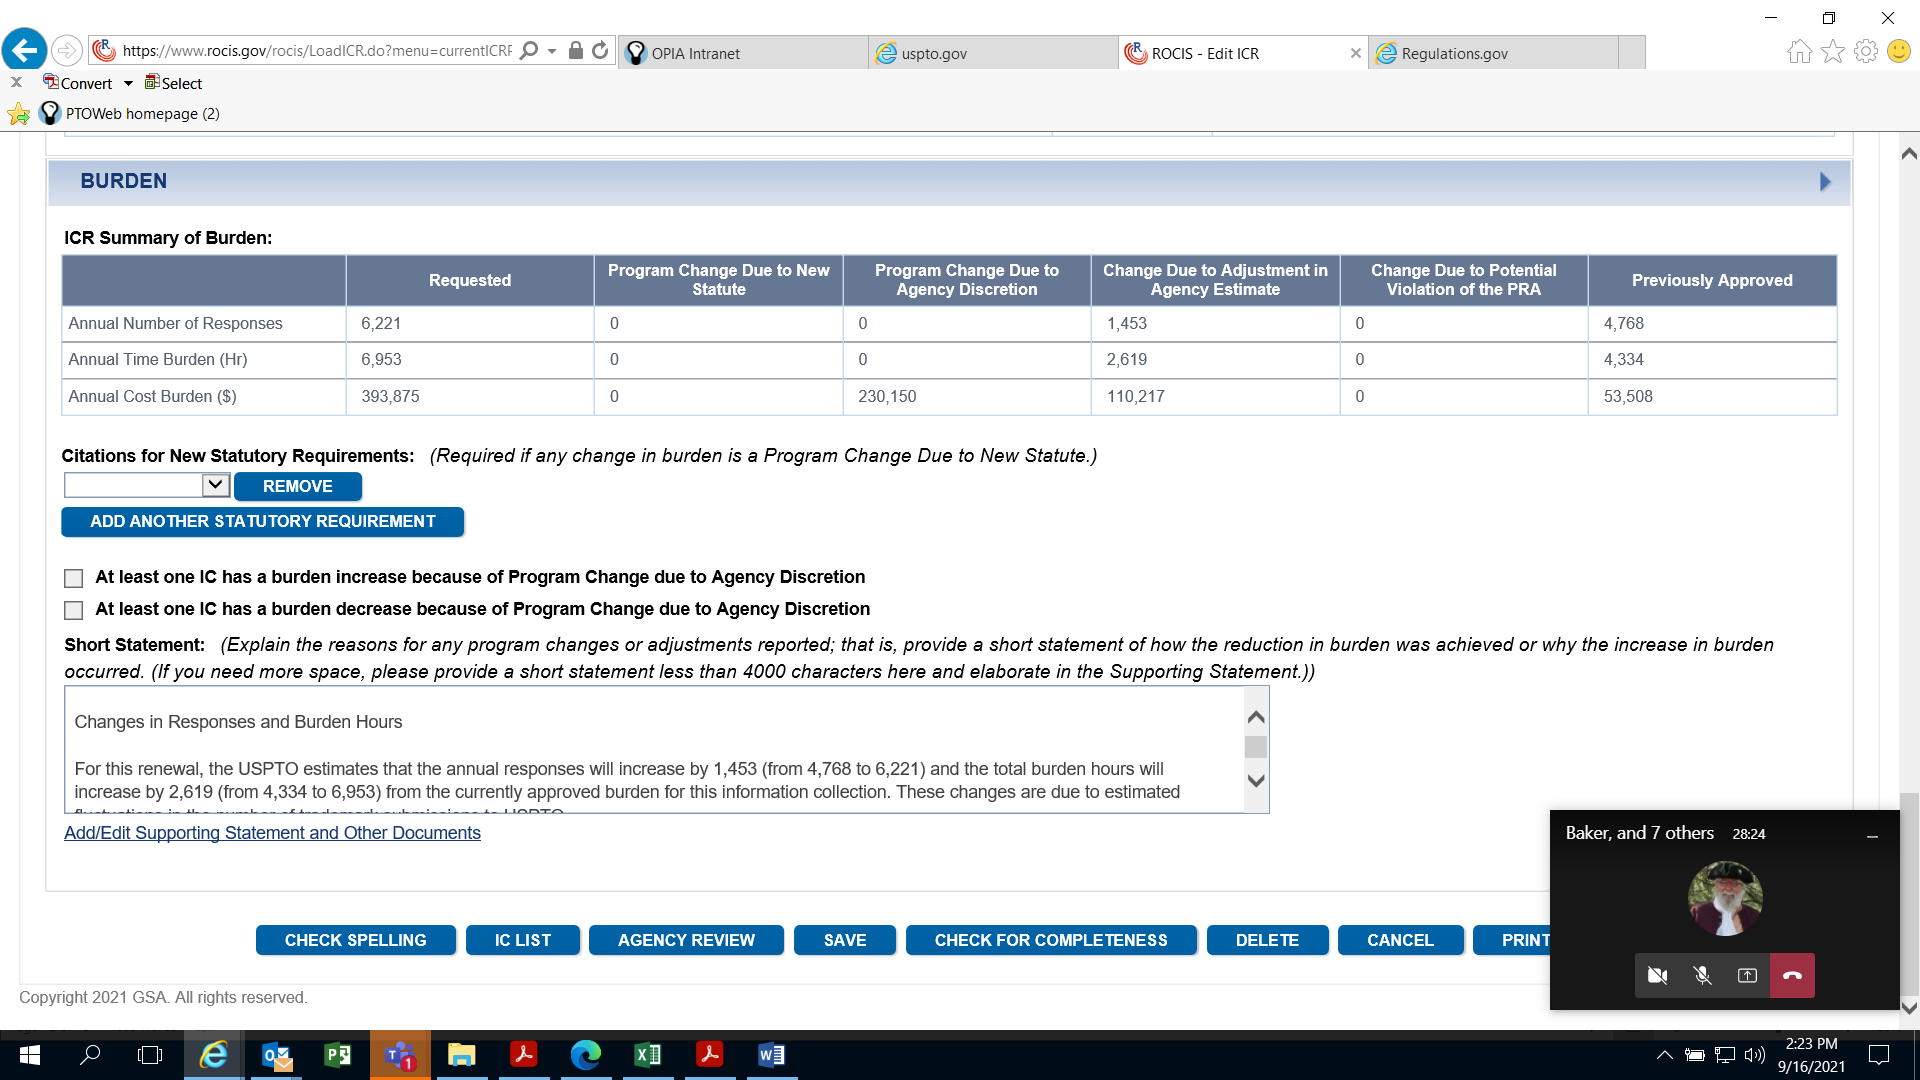Turn on camera in Teams call window
Viewport: 1920px width, 1080px height.
pyautogui.click(x=1657, y=975)
